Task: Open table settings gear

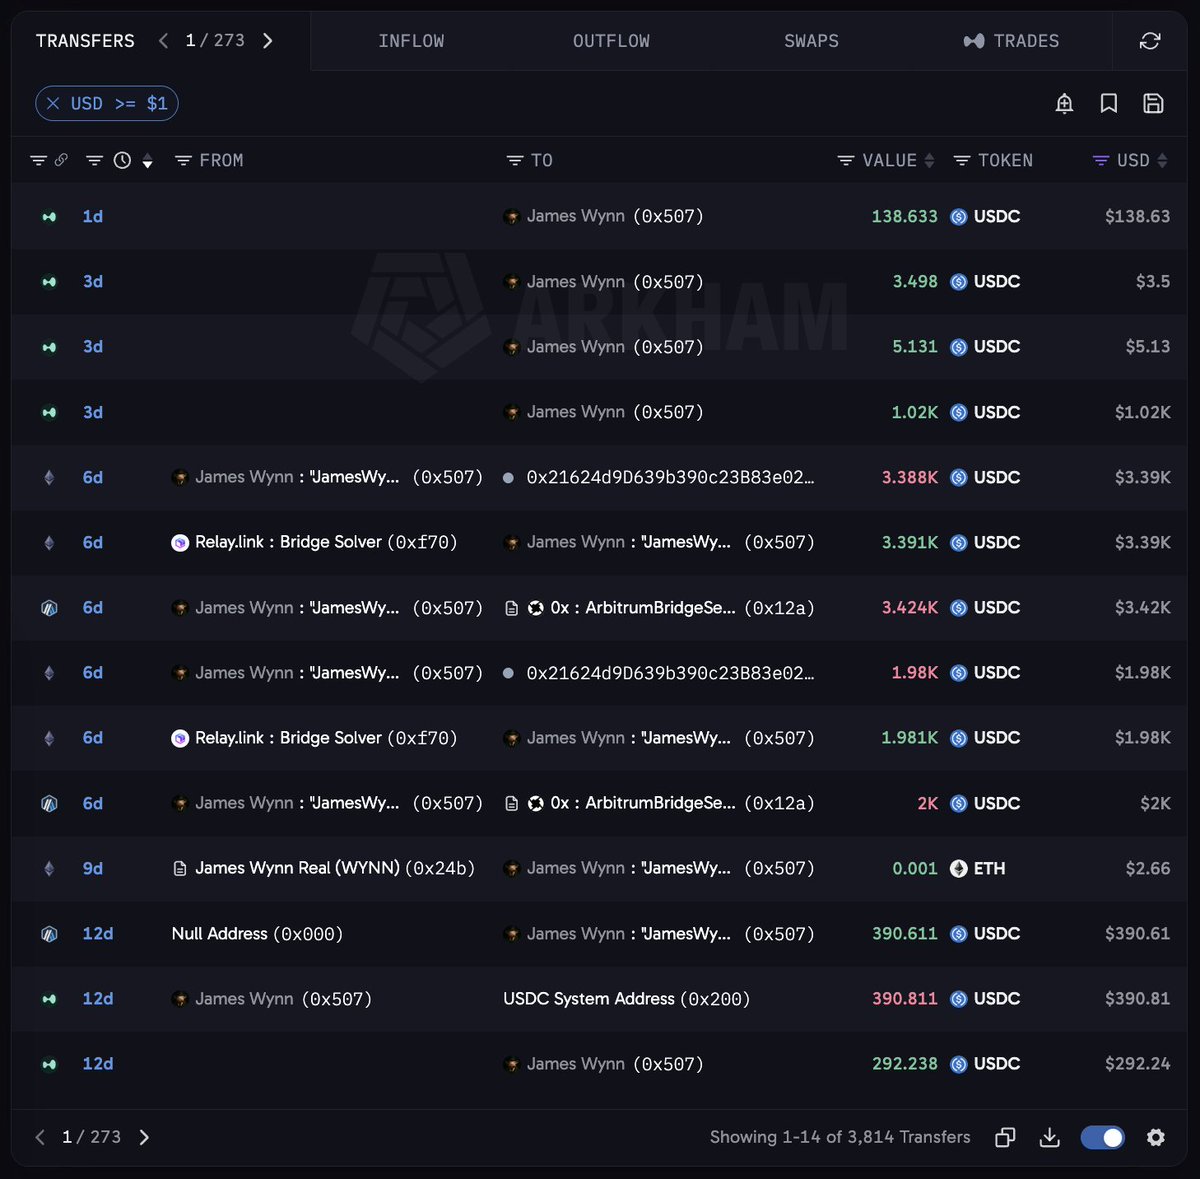Action: point(1156,1137)
